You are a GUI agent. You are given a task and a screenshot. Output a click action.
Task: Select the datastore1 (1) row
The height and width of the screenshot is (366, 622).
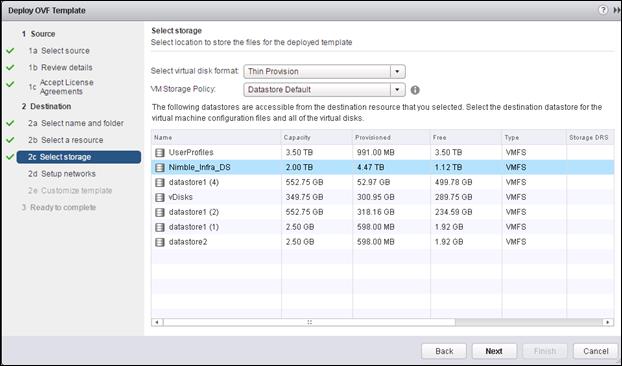click(x=383, y=227)
